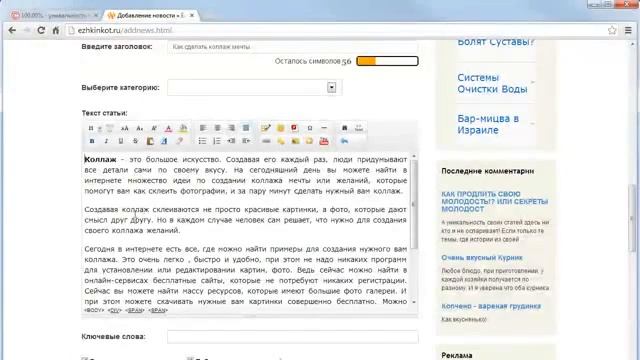The height and width of the screenshot is (360, 640).
Task: Open the text color picker (red A)
Action: click(x=168, y=128)
